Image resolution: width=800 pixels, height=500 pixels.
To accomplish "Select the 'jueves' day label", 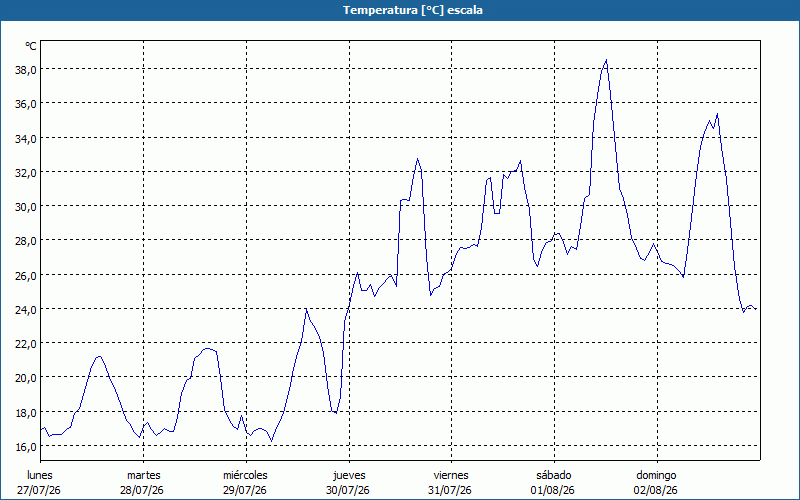I will (349, 475).
